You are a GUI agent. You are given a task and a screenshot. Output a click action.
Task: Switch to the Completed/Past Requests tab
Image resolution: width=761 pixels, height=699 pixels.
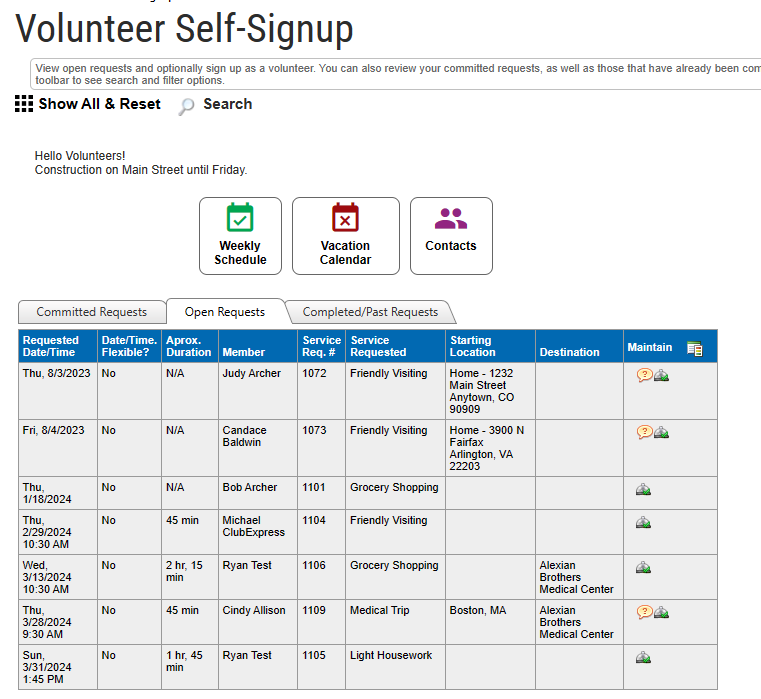[x=370, y=312]
